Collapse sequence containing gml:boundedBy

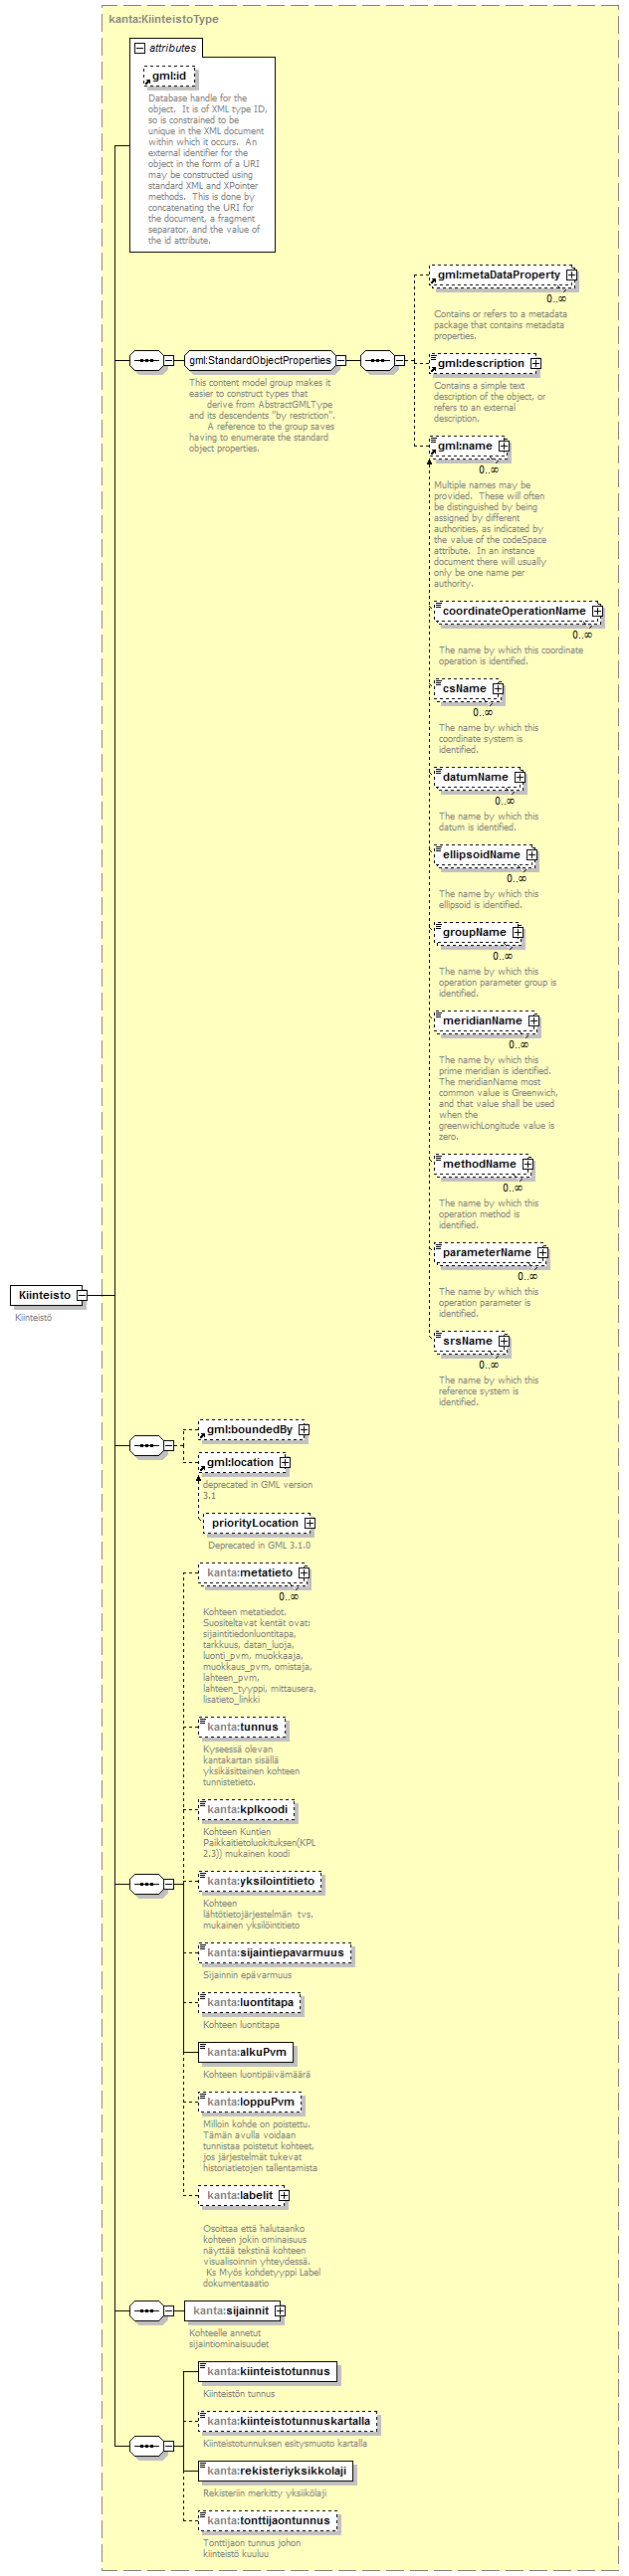pos(169,1445)
